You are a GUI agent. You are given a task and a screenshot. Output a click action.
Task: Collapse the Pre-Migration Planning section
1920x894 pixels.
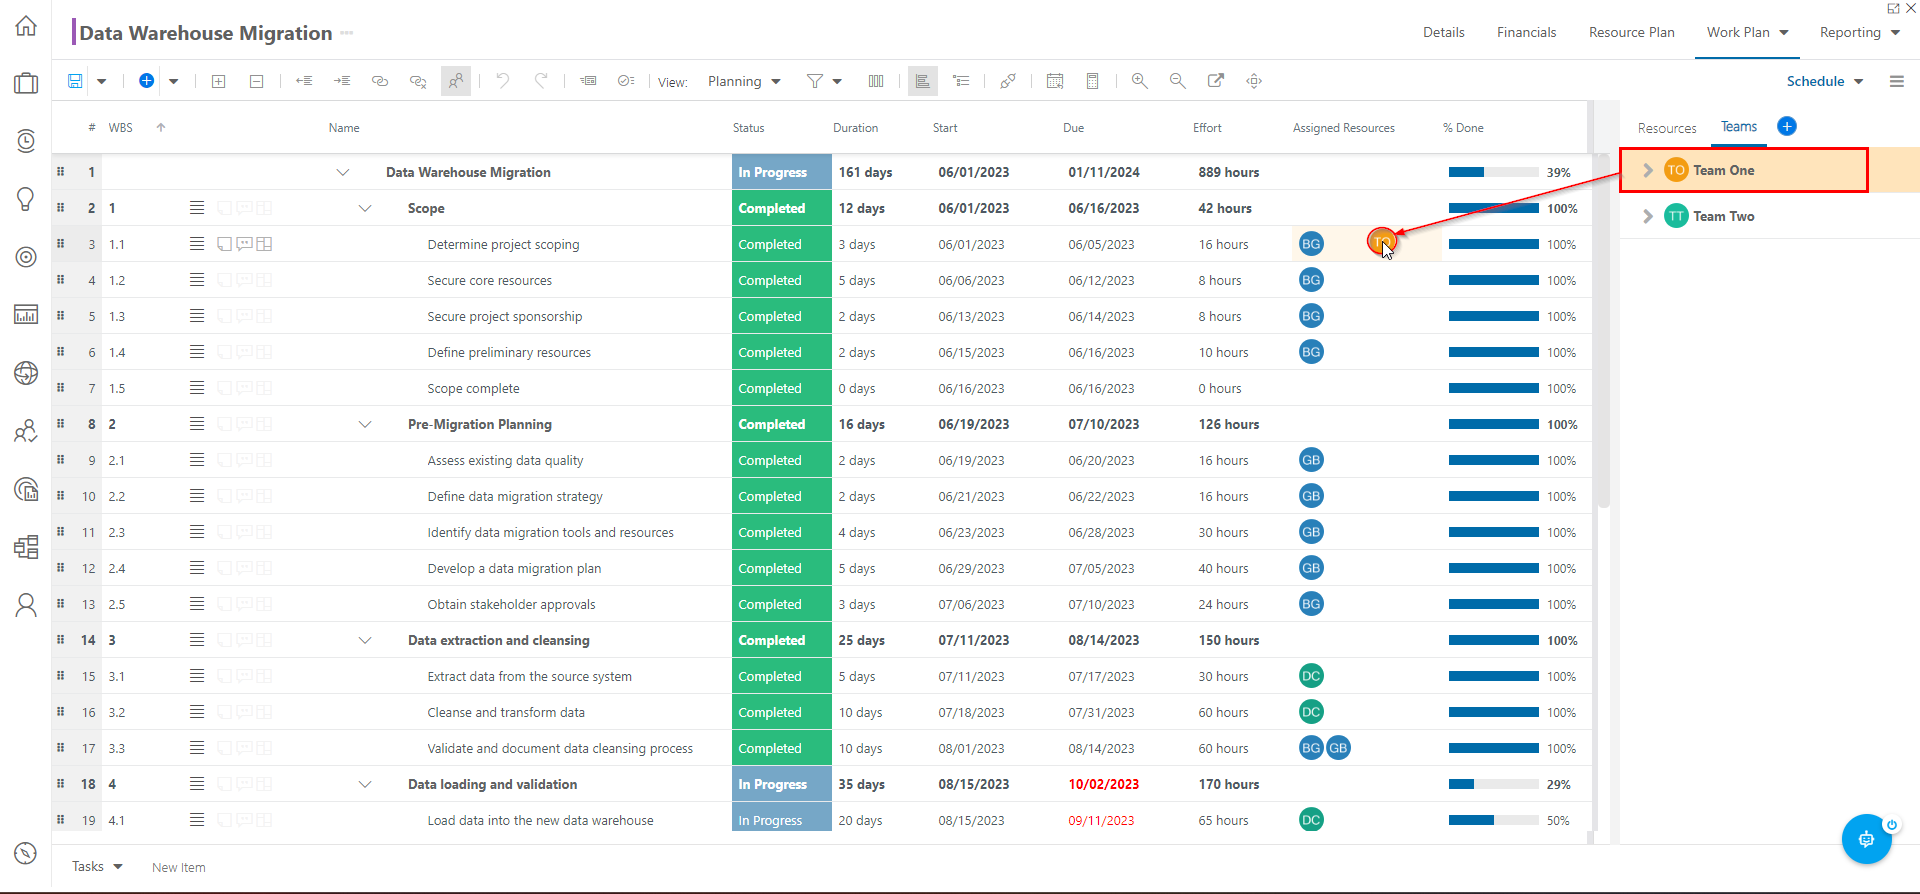point(365,424)
